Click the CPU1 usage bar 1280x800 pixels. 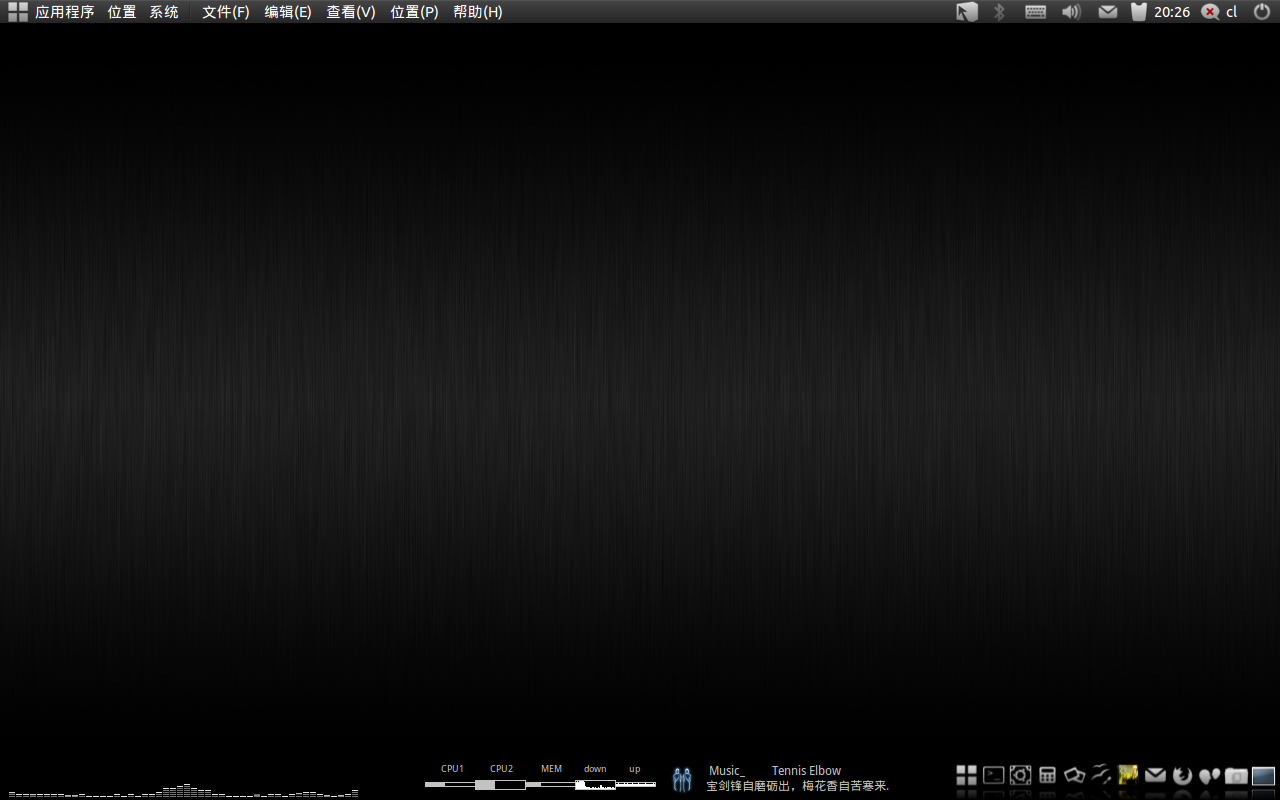coord(450,785)
